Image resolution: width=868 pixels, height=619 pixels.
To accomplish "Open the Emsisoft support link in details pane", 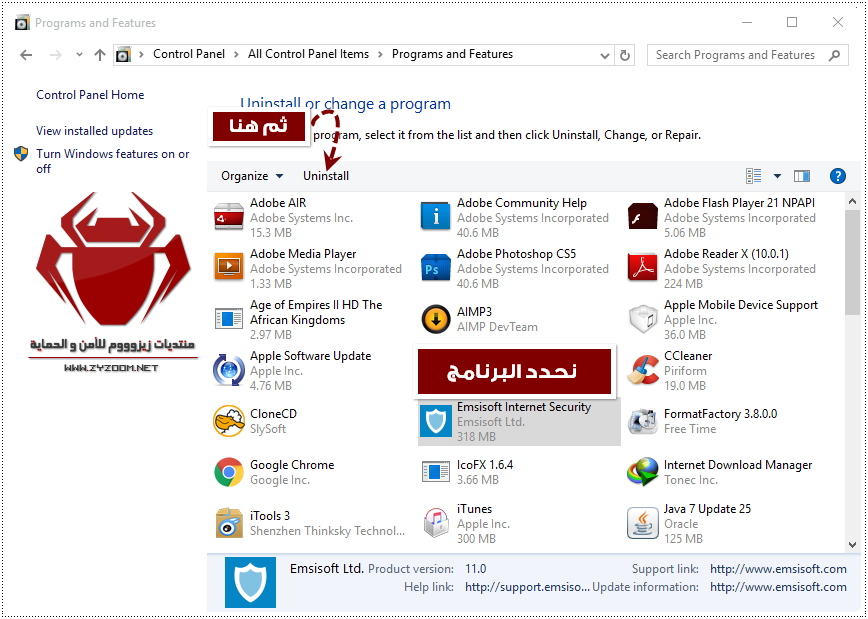I will 778,569.
